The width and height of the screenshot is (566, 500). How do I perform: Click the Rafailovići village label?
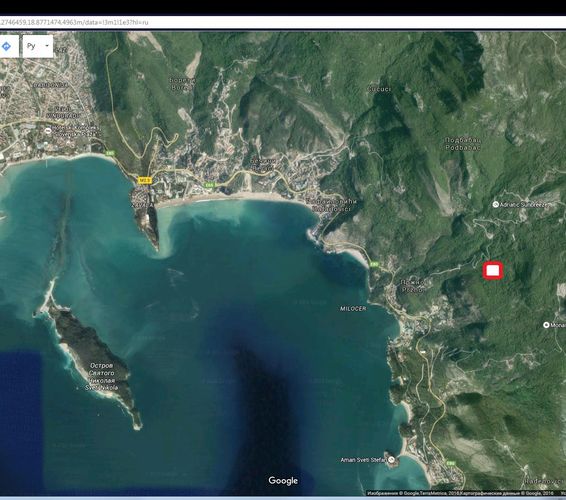tap(331, 205)
